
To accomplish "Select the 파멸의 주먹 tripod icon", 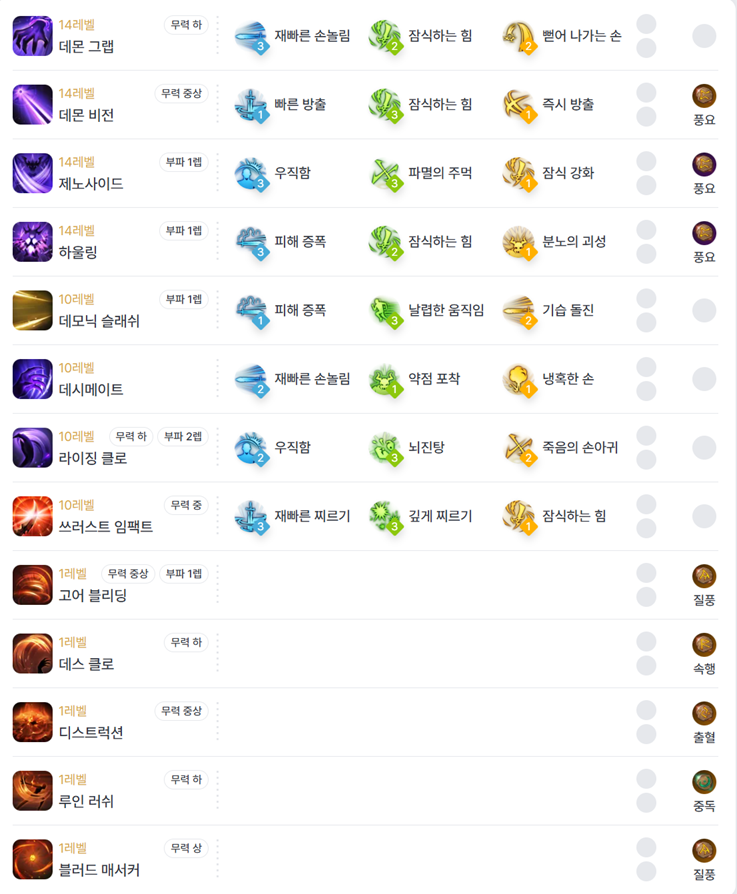I will pos(385,174).
